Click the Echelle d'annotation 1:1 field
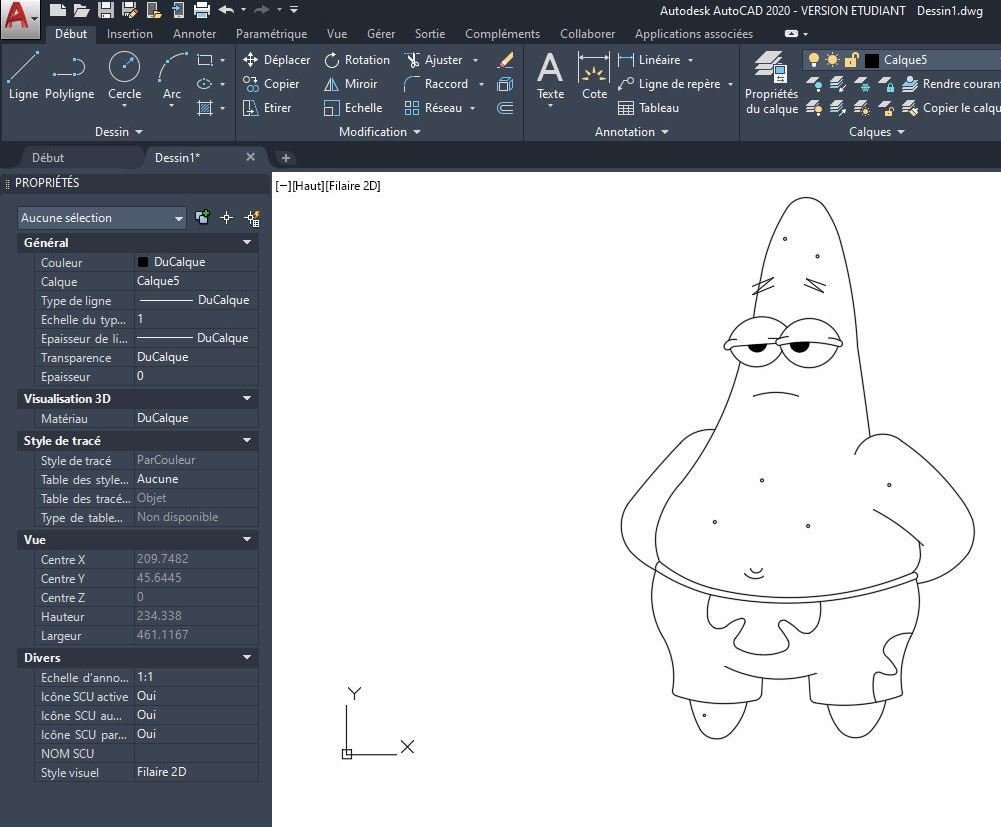Image resolution: width=1001 pixels, height=827 pixels. point(195,677)
